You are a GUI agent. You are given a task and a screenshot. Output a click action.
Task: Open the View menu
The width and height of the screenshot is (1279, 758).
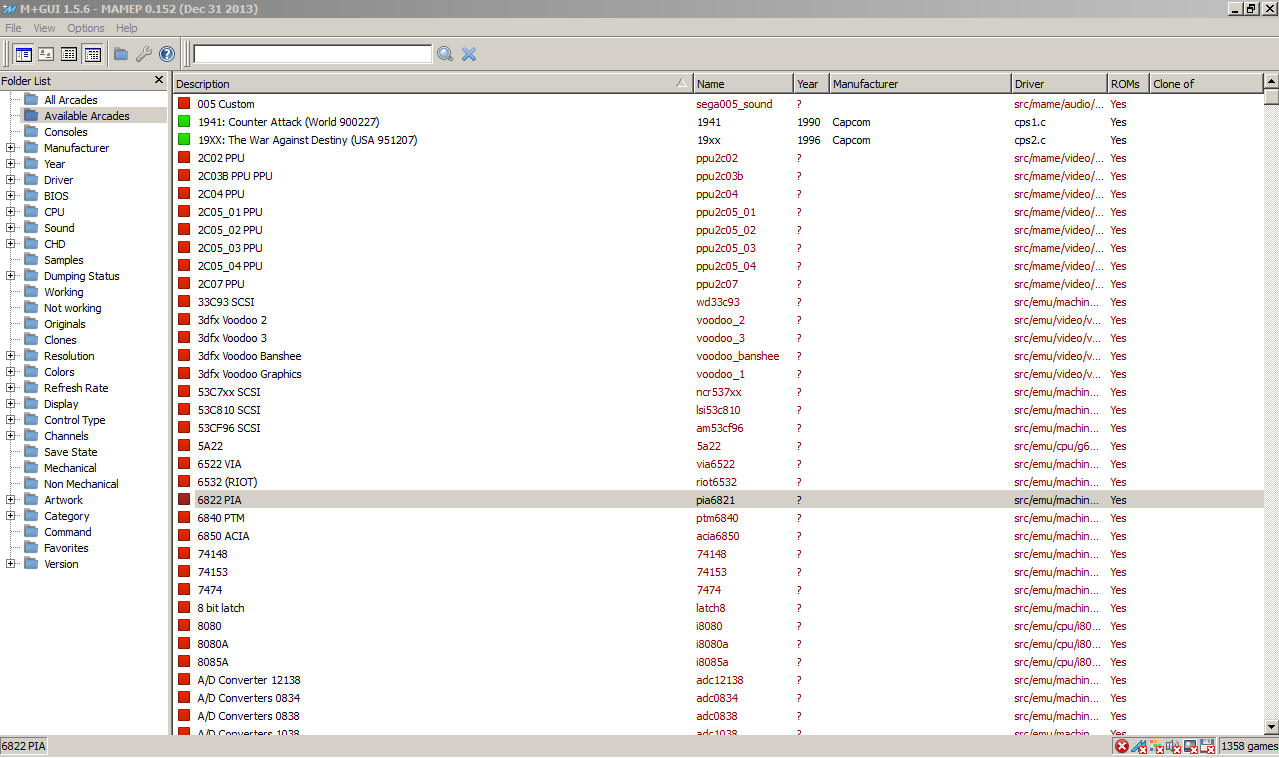44,28
